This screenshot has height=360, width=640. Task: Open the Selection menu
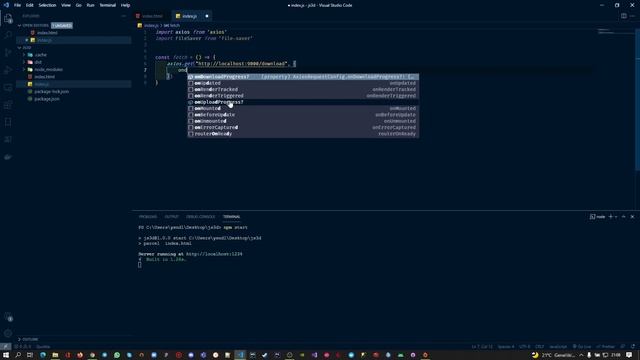click(47, 5)
